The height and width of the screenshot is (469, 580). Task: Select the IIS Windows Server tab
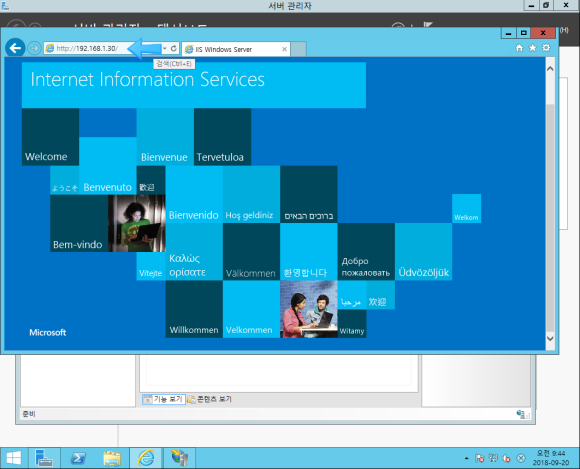pos(236,49)
